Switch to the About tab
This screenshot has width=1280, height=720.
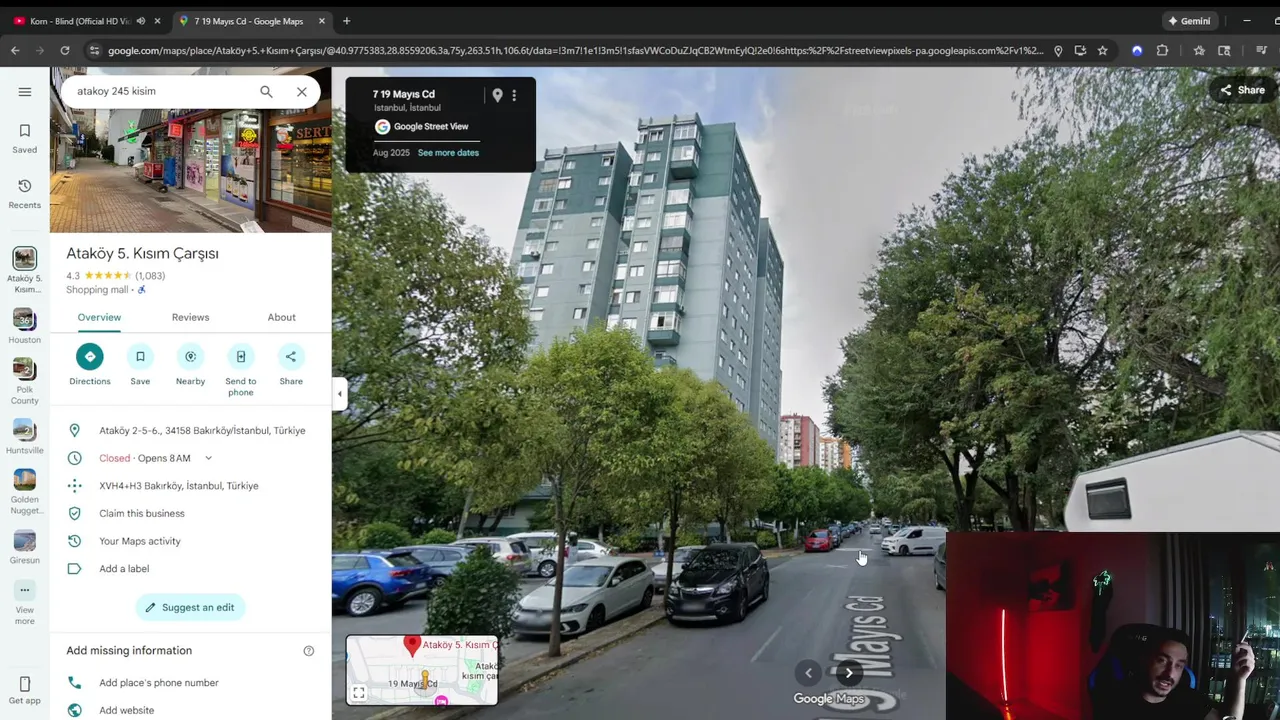(x=281, y=317)
